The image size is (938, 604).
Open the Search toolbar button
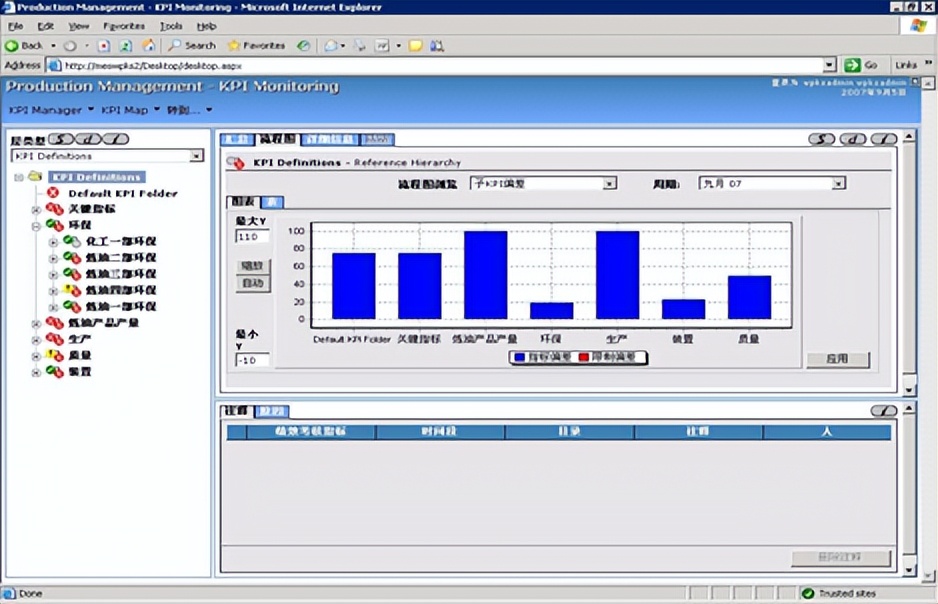click(191, 45)
